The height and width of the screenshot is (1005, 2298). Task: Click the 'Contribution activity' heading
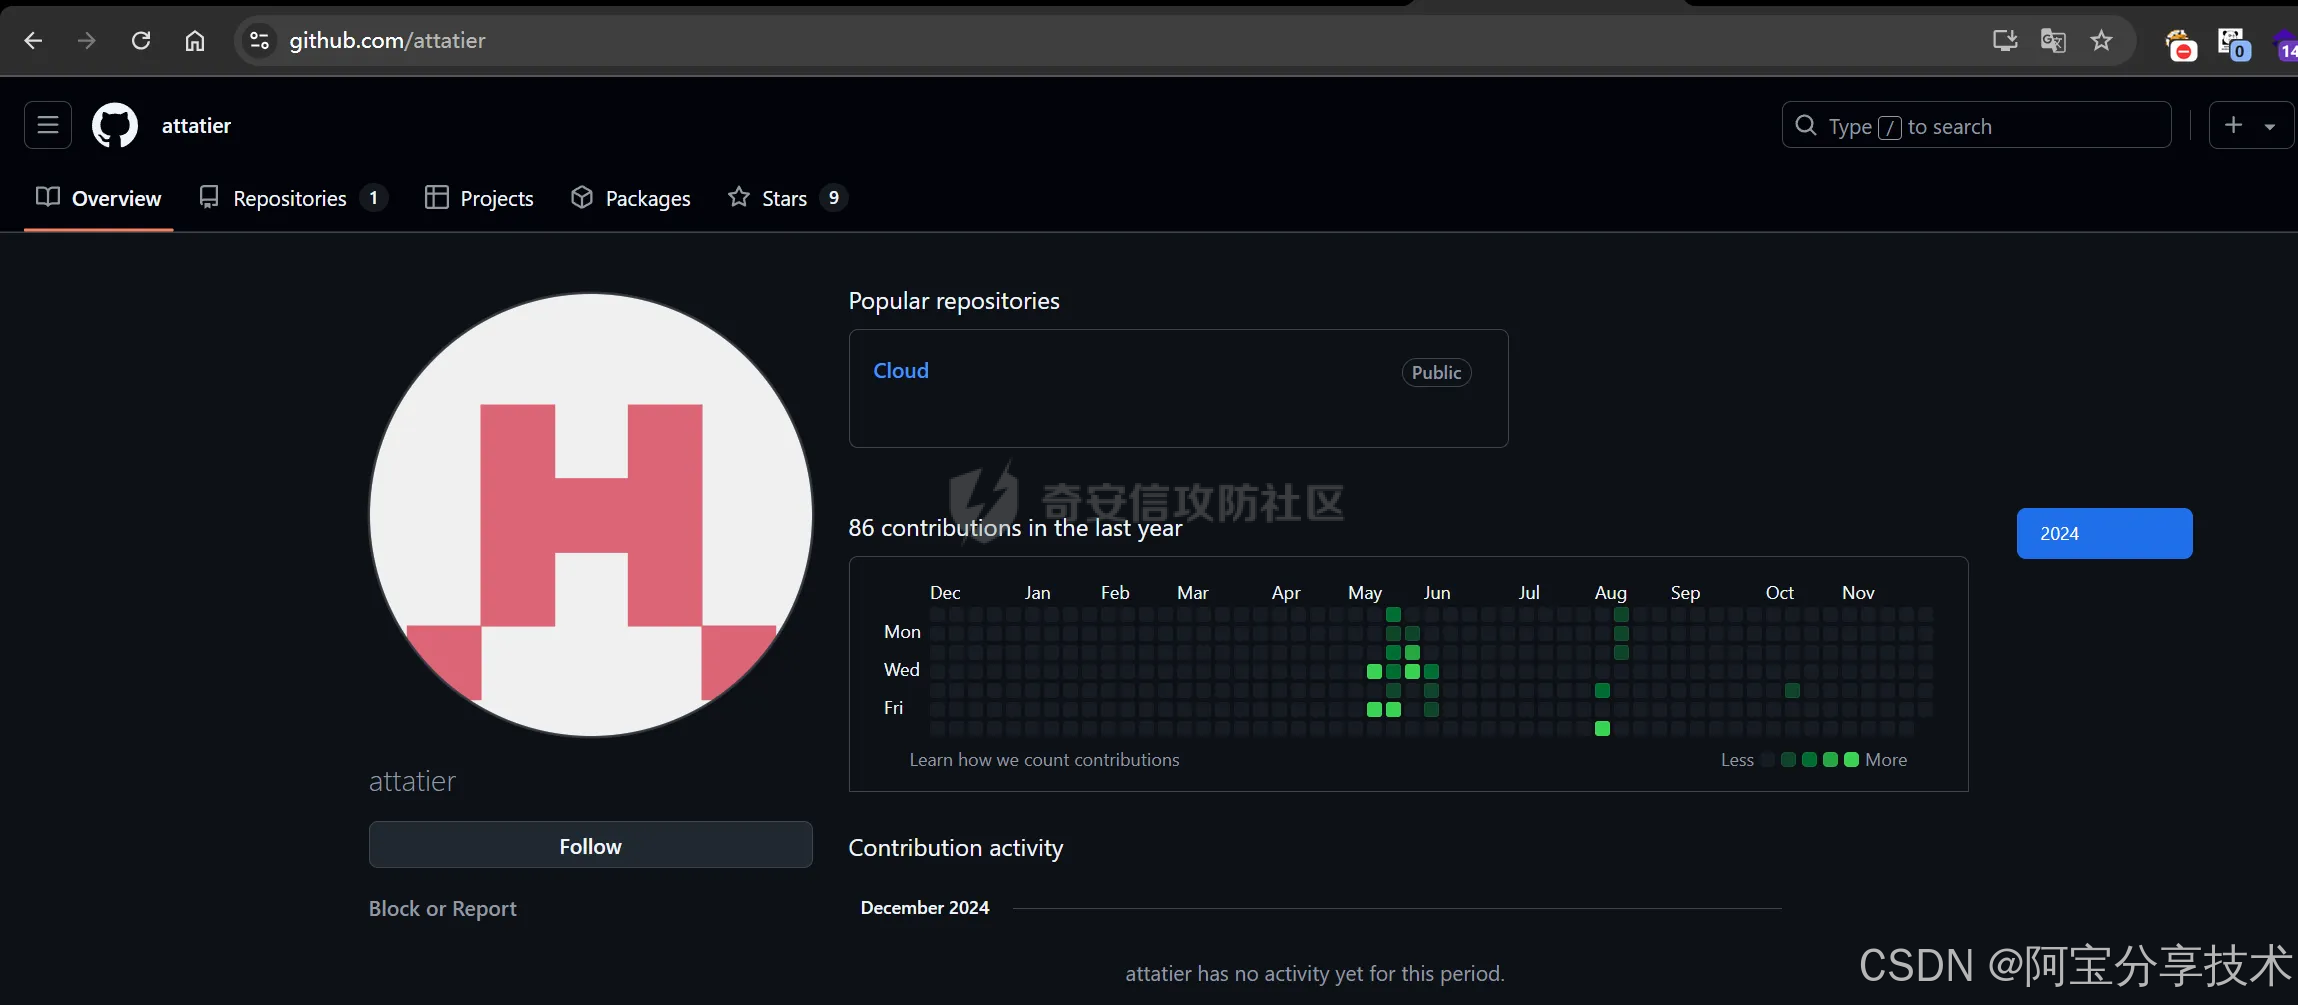956,848
